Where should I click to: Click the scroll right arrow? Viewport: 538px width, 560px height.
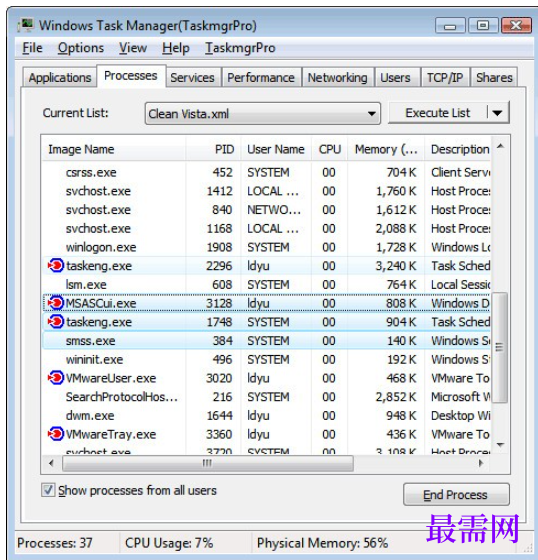tap(481, 463)
